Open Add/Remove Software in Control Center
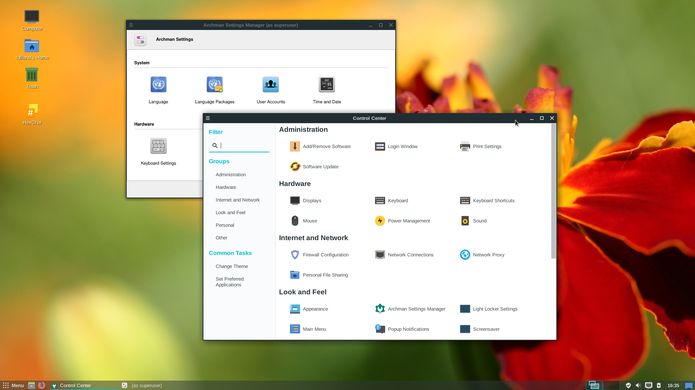Image resolution: width=695 pixels, height=390 pixels. click(x=320, y=146)
